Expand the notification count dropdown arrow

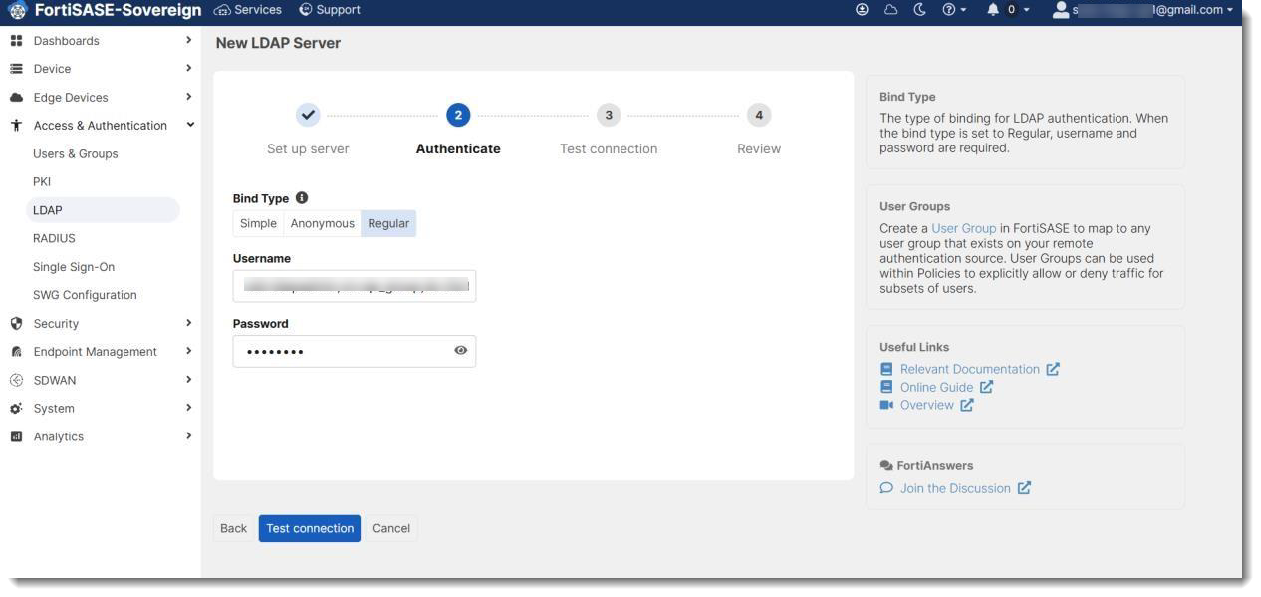1026,10
